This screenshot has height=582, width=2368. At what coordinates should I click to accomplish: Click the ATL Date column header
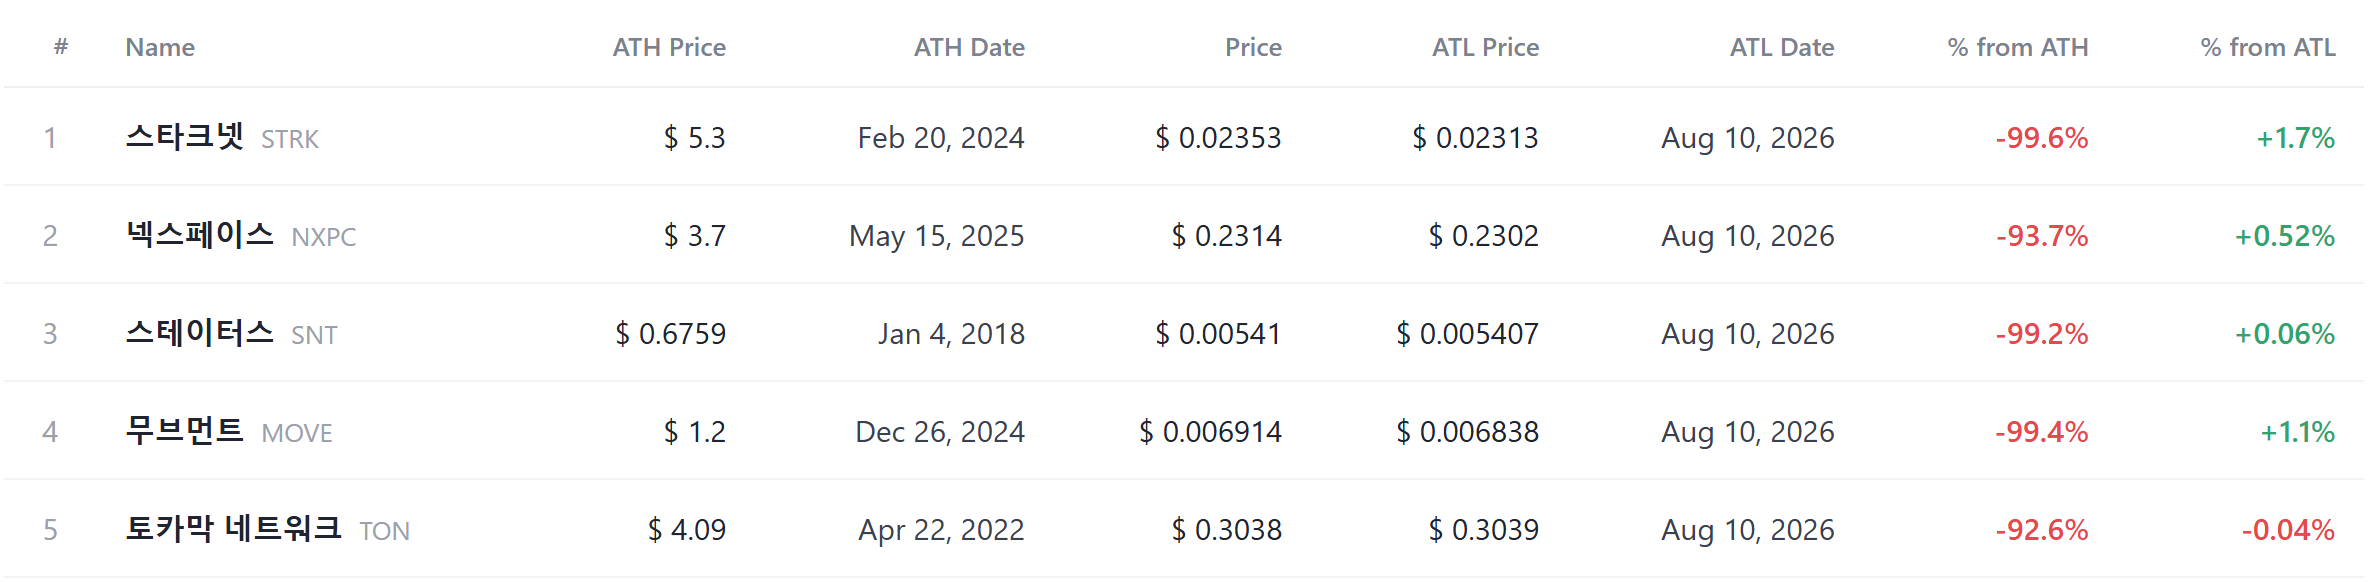tap(1782, 47)
